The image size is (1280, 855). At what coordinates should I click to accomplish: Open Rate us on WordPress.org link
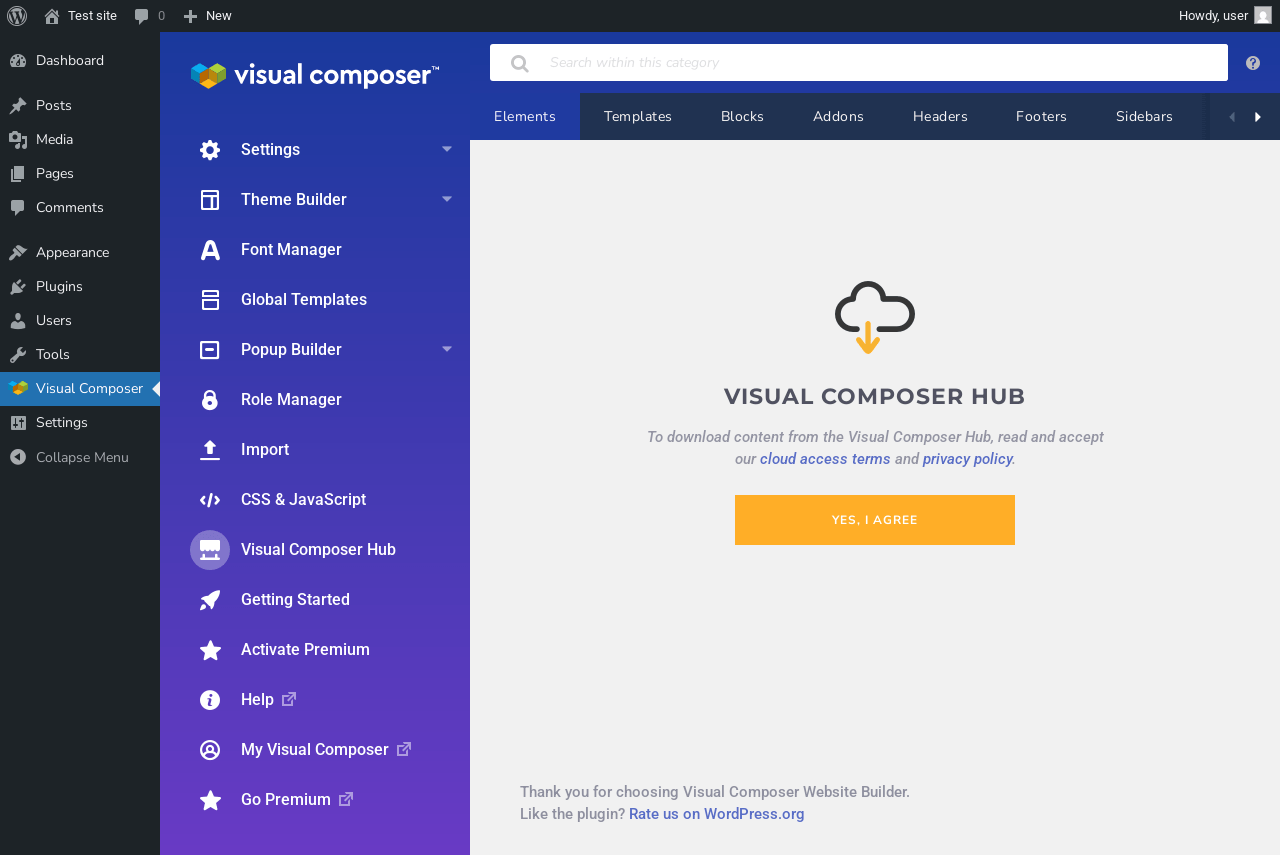(717, 814)
